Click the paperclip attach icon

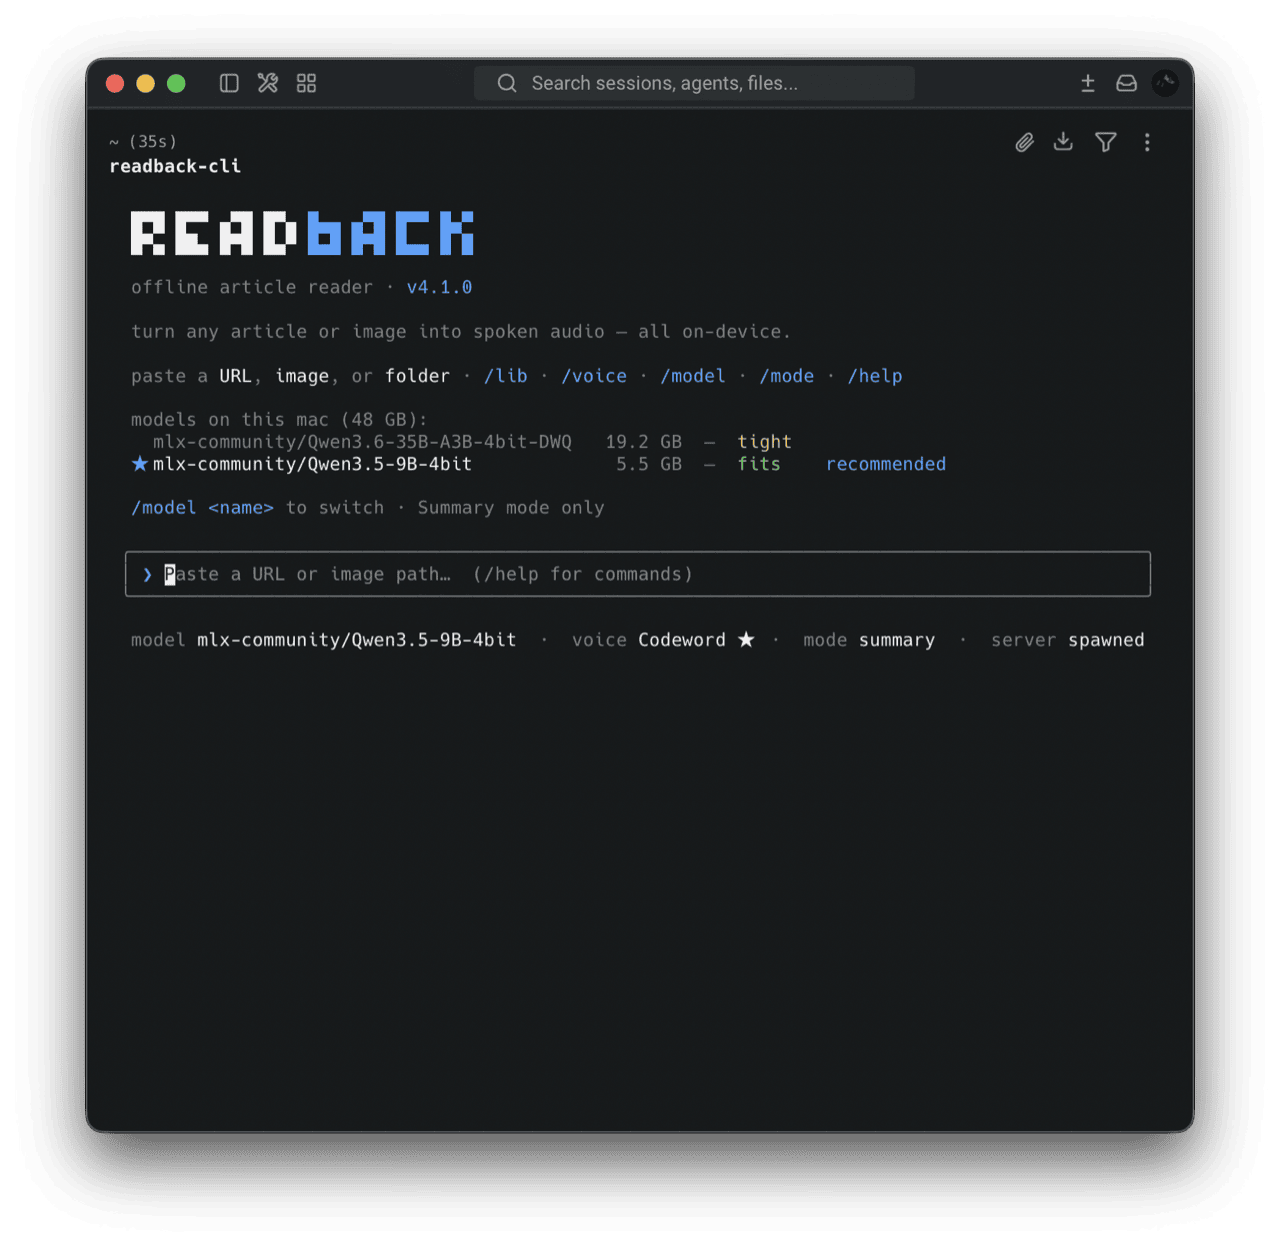pos(1024,142)
